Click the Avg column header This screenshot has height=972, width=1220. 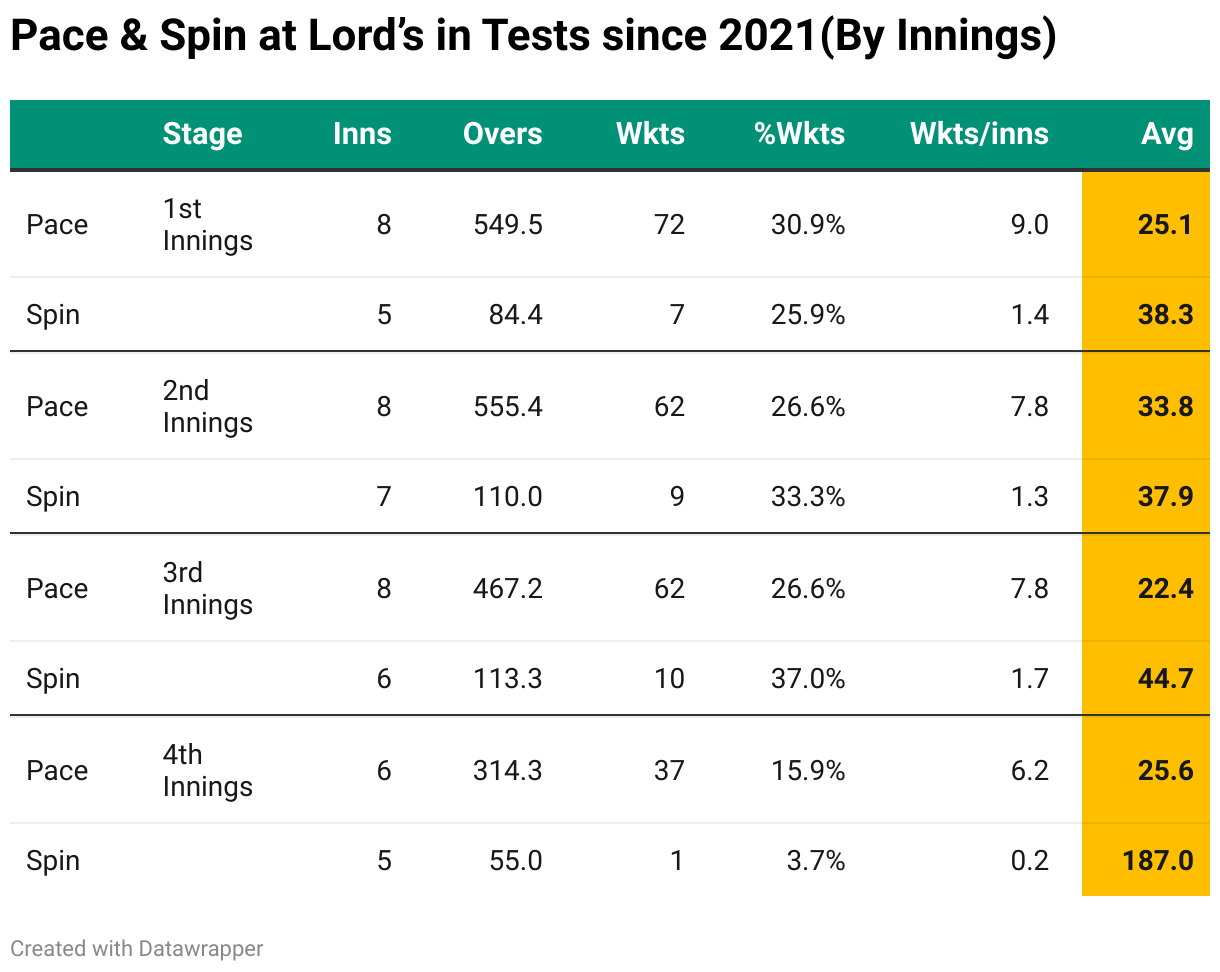[1167, 134]
